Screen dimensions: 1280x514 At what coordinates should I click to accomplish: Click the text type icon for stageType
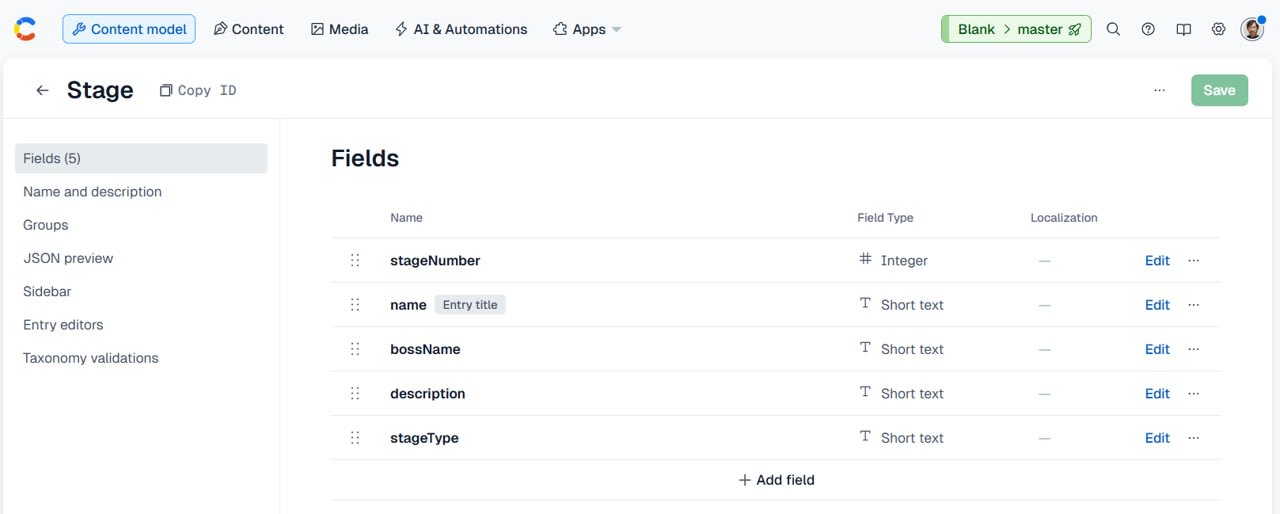(865, 437)
